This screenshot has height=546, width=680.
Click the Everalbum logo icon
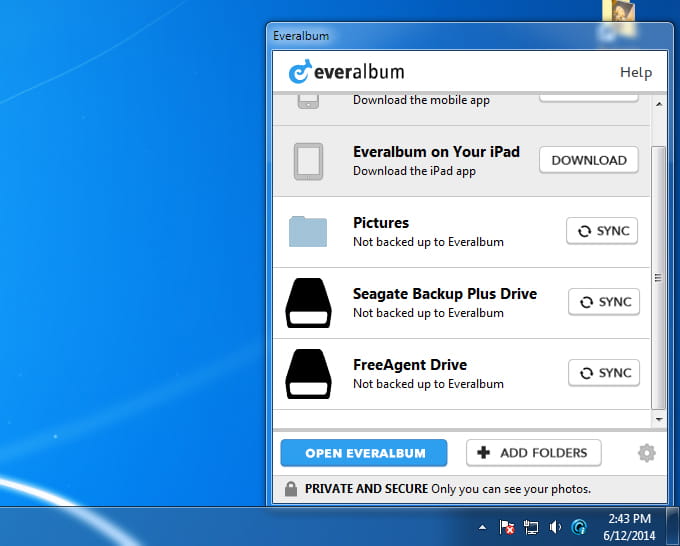[x=300, y=71]
